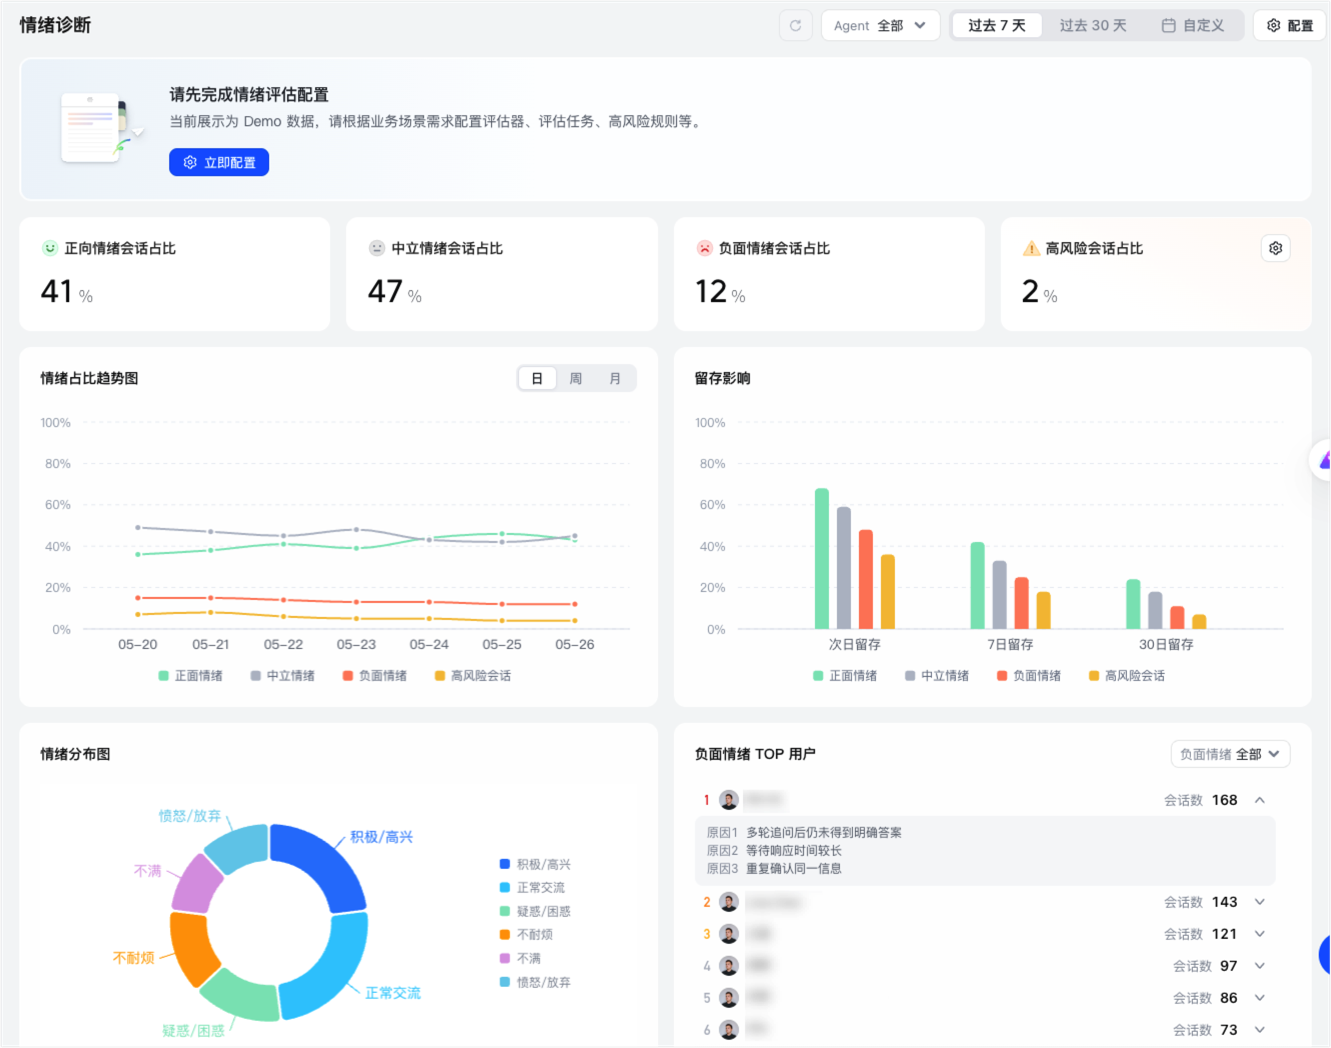
Task: Expand user row with 73 sessions
Action: pyautogui.click(x=1260, y=1030)
